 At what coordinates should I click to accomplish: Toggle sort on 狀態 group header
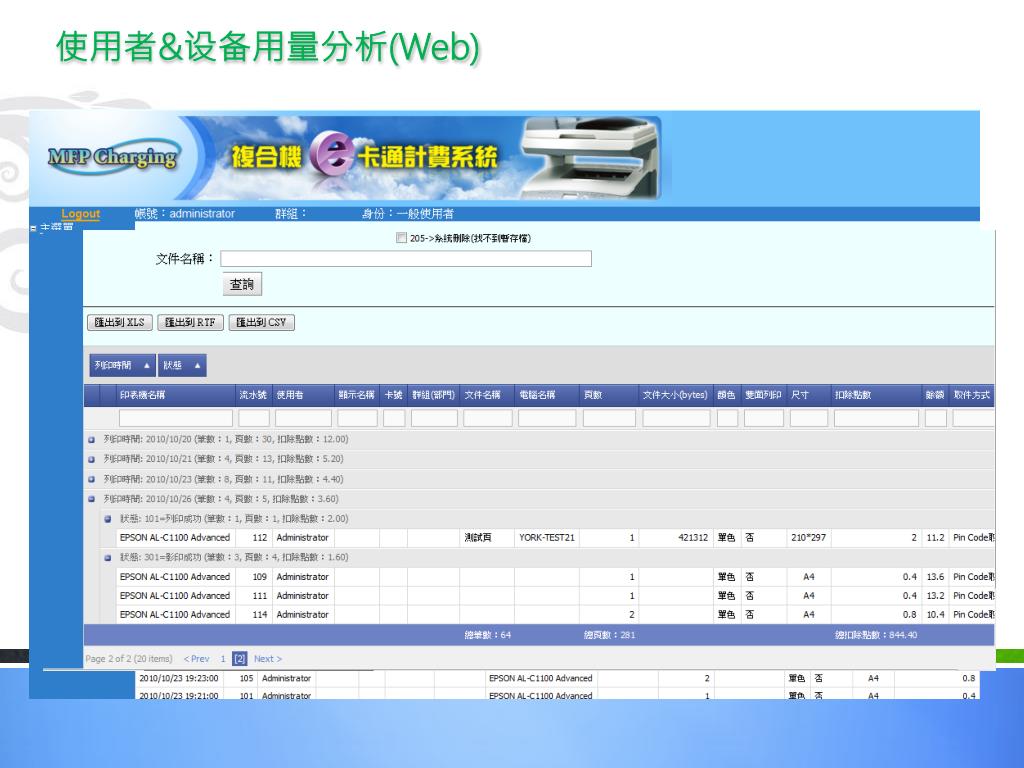(182, 366)
